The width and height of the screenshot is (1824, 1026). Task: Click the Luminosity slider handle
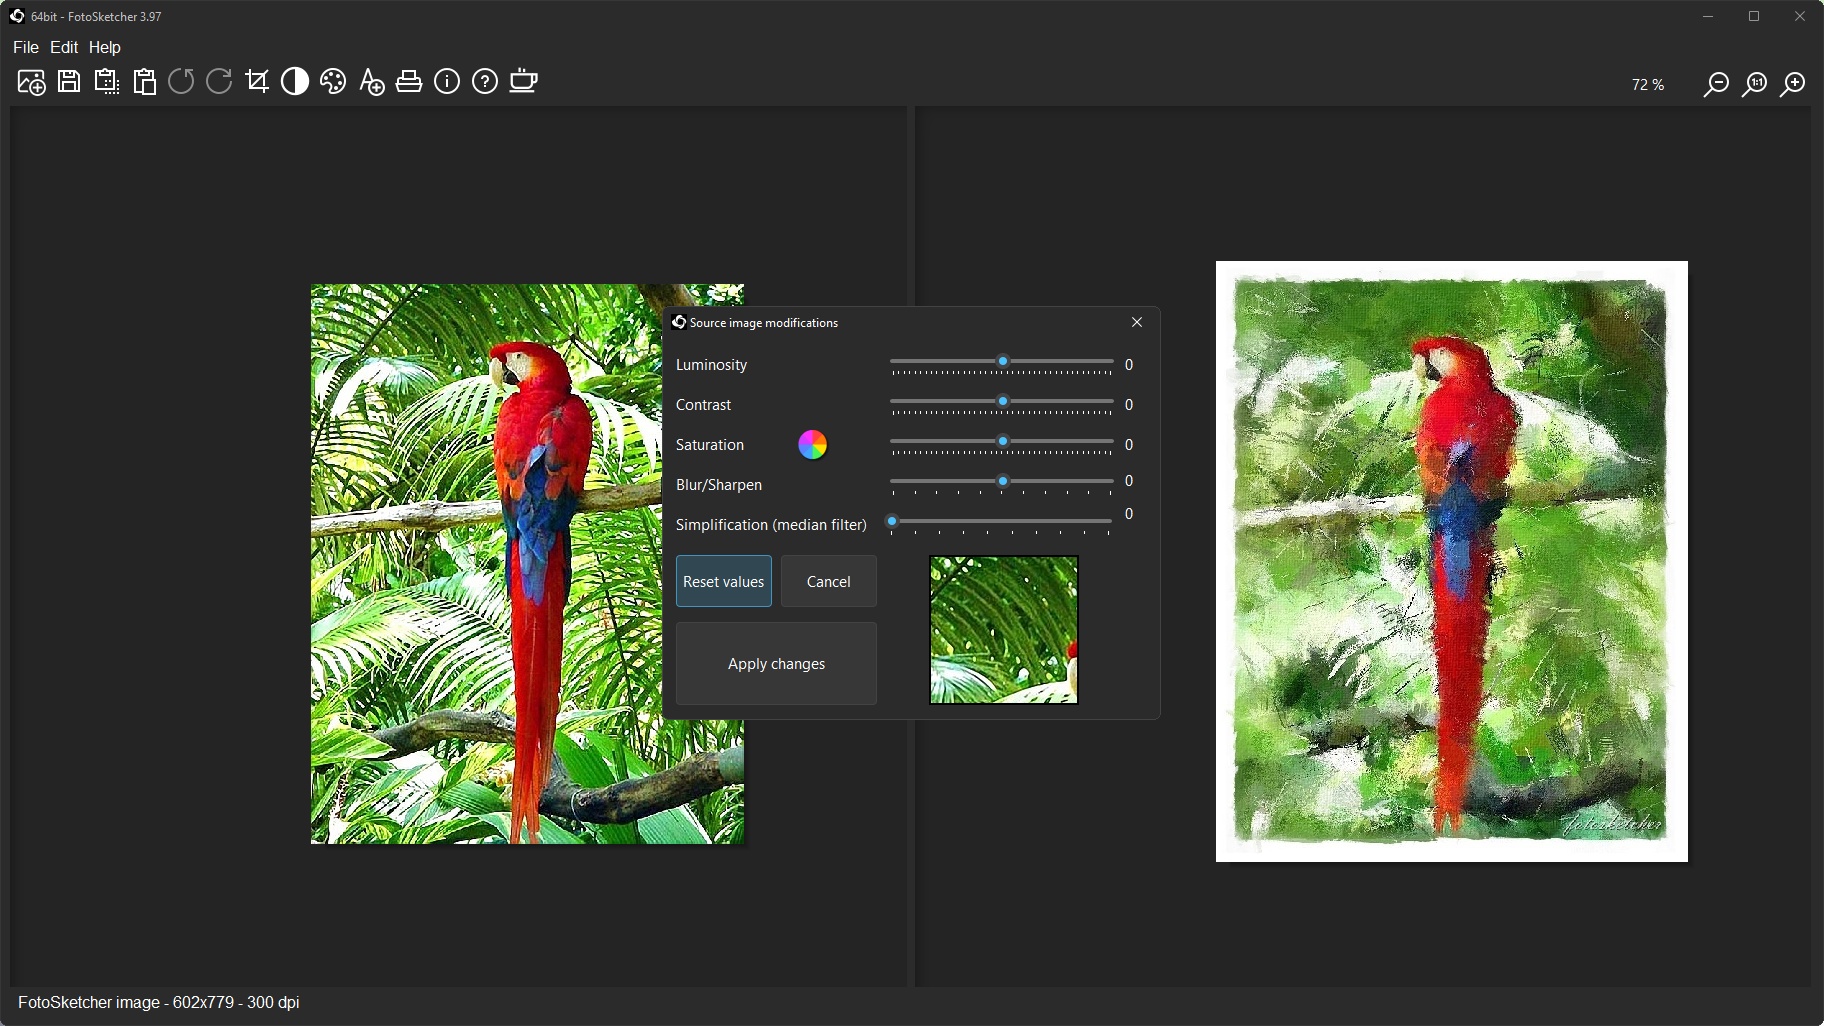coord(1002,361)
